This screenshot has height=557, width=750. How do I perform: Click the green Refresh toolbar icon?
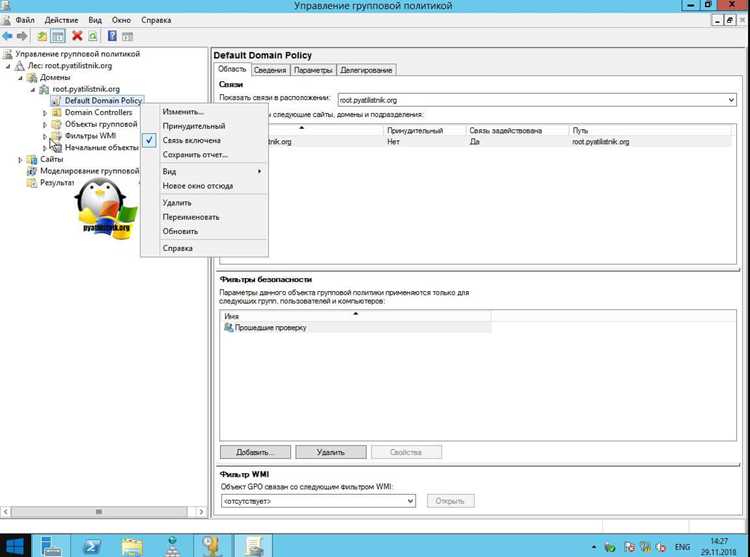click(93, 36)
